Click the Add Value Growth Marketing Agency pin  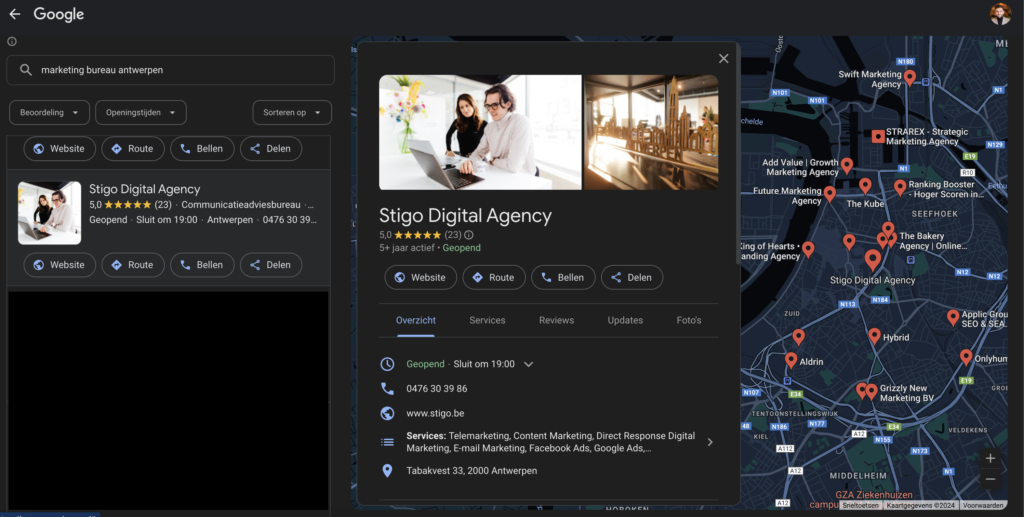[x=847, y=166]
